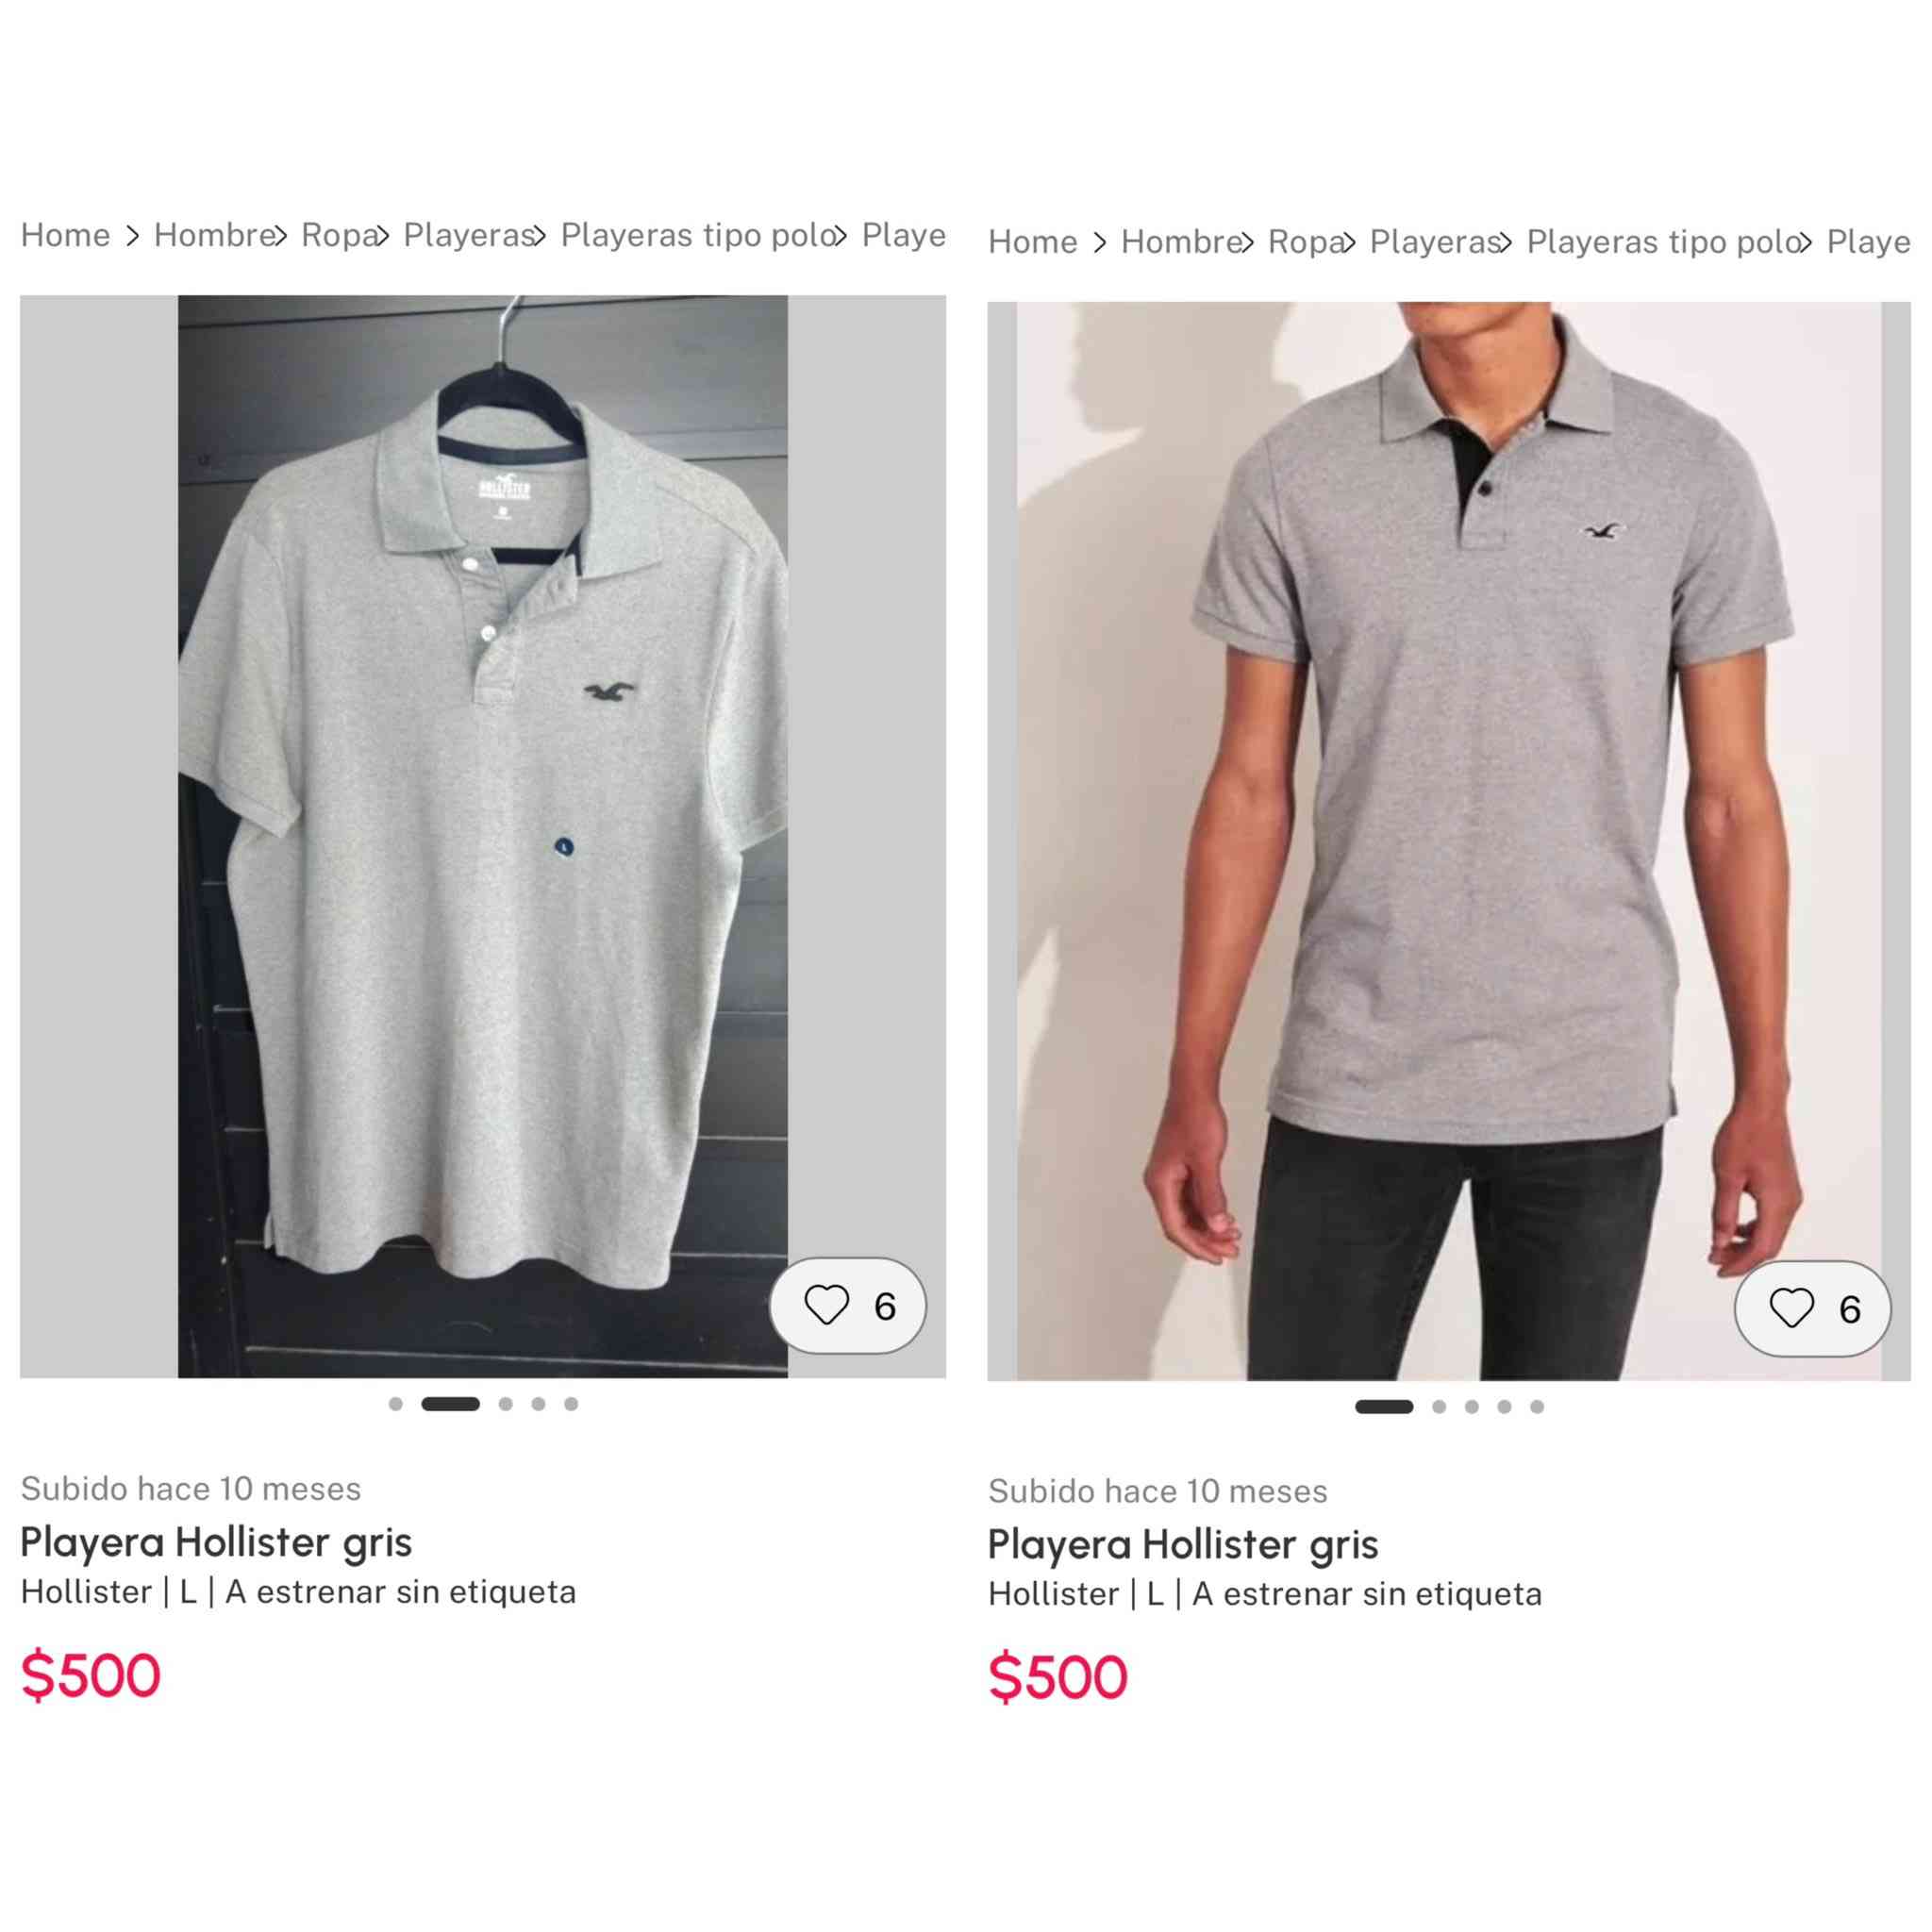Select Ropa breadcrumb above the hanger-photo listing
Viewport: 1932px width, 1932px height.
coord(338,235)
